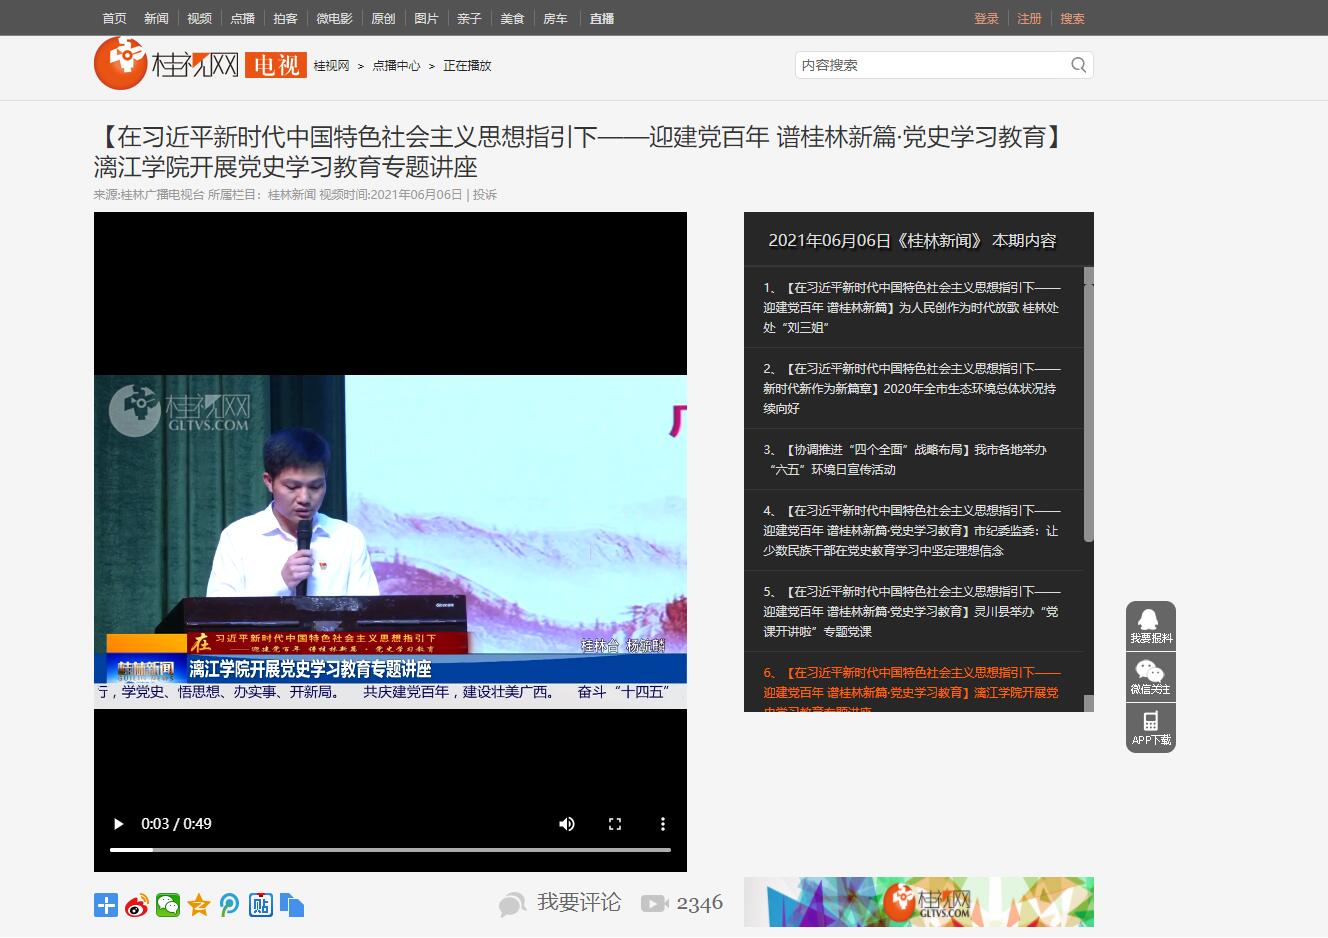Share to Baidu Tieba icon

(261, 906)
